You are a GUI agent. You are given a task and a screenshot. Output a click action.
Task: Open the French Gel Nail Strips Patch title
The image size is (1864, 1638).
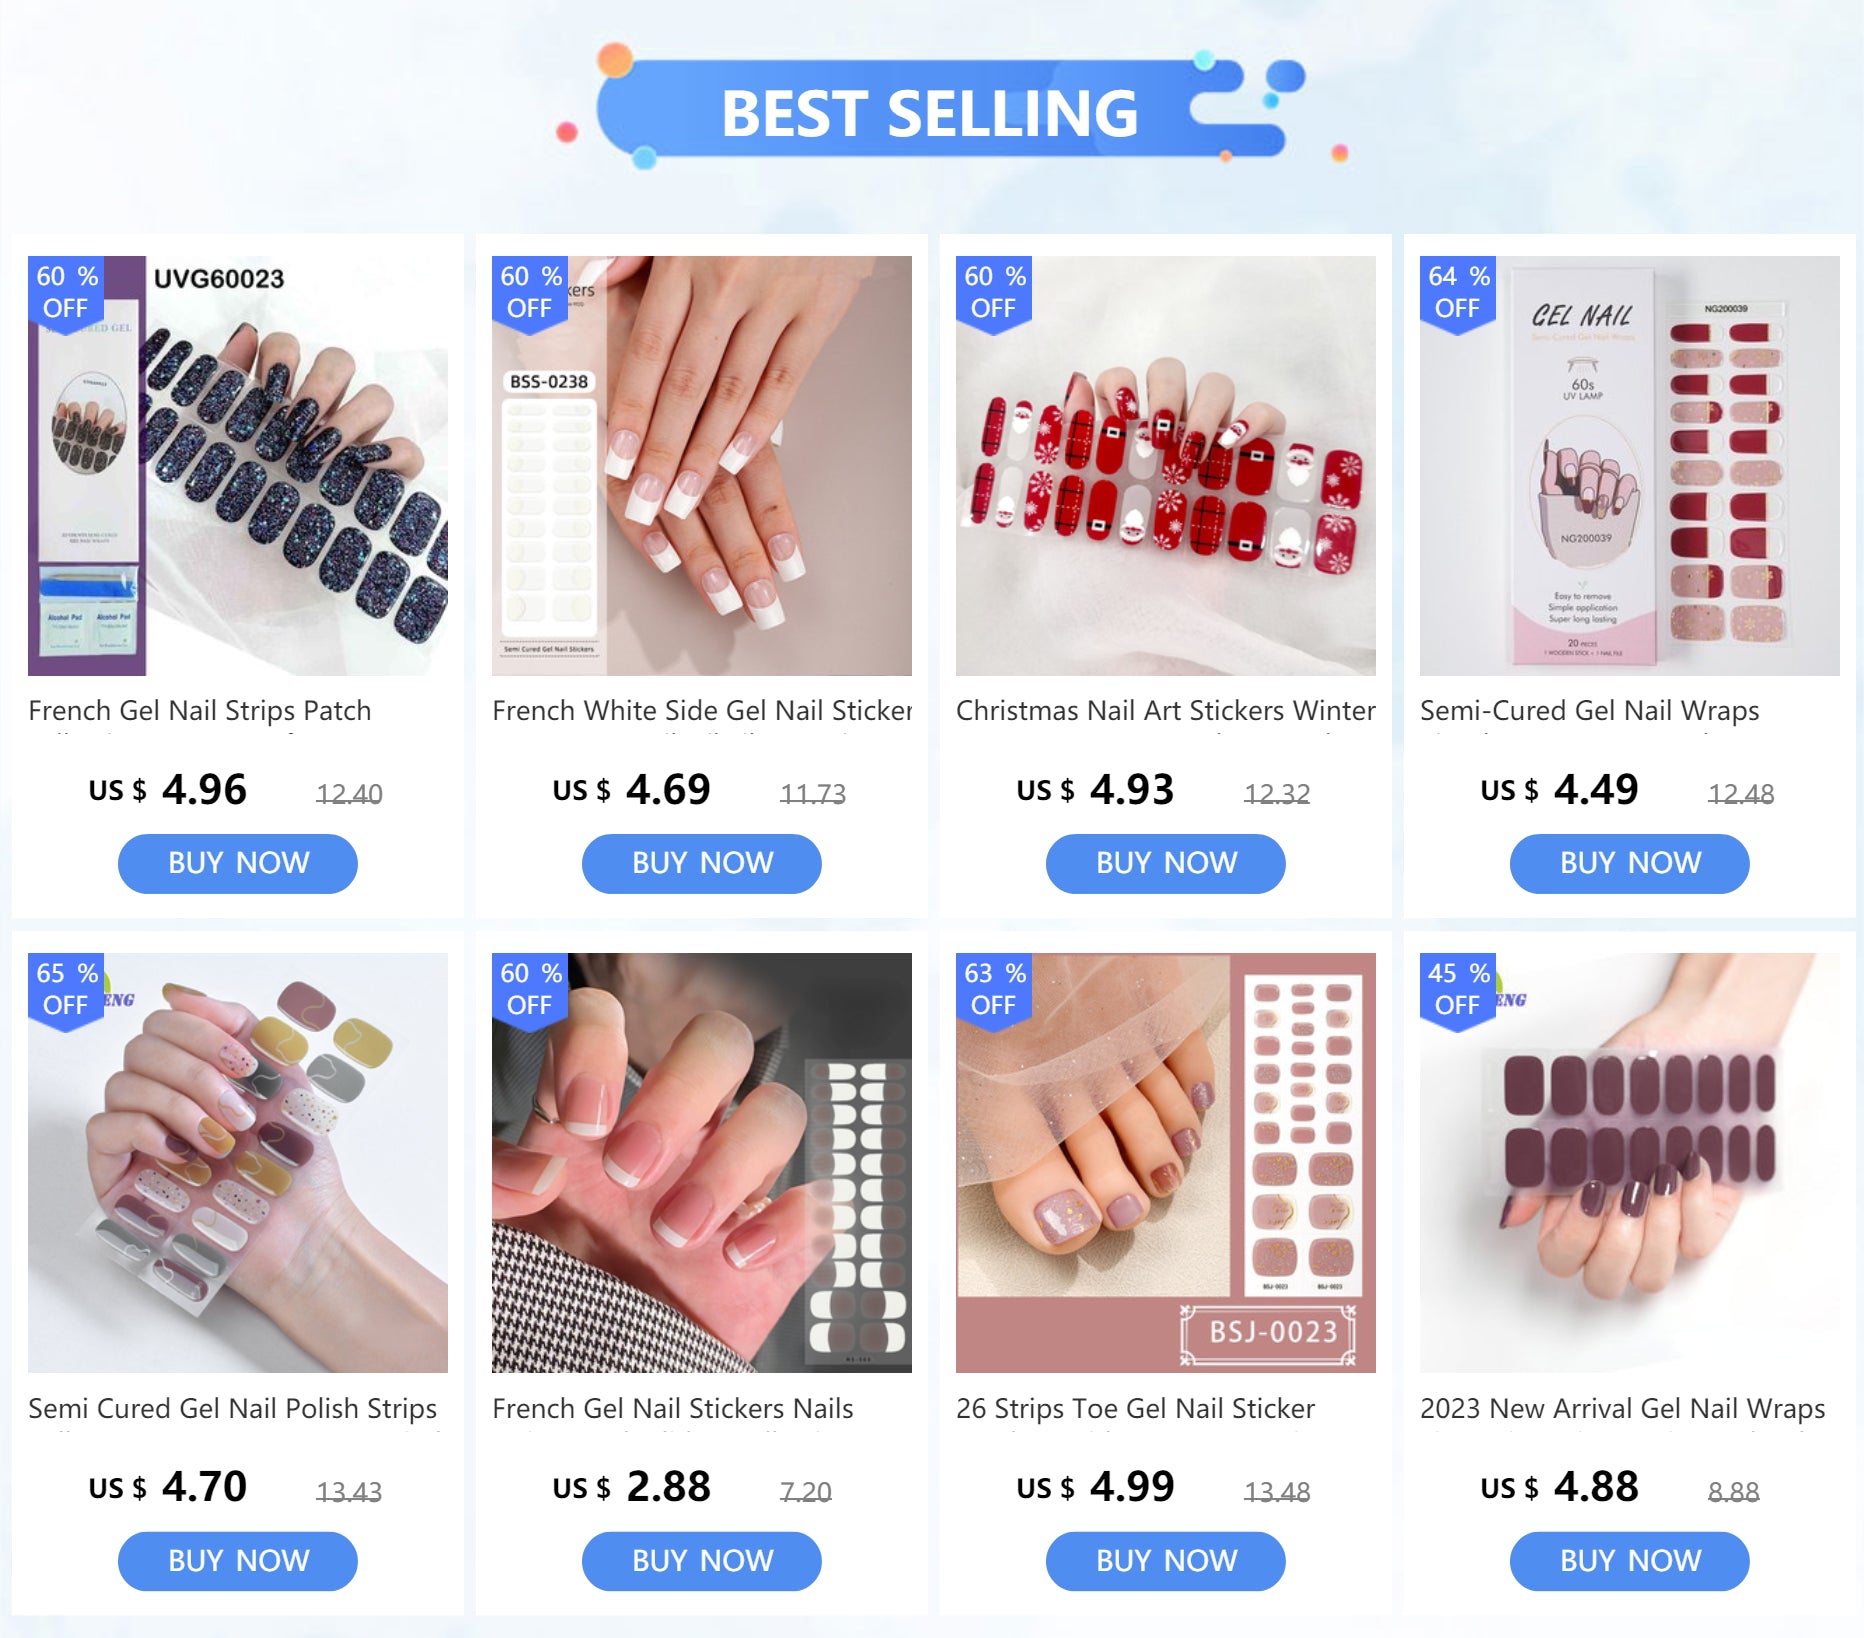(x=200, y=711)
